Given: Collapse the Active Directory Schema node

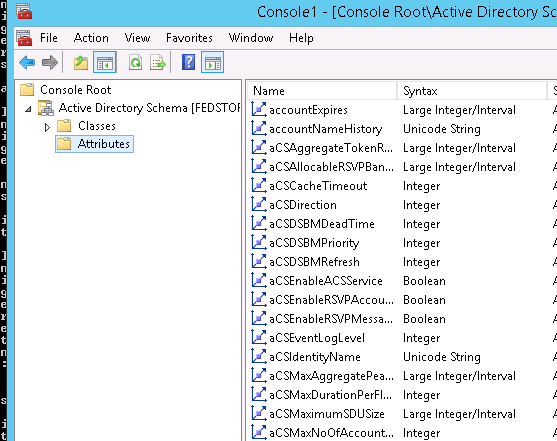Looking at the screenshot, I should (28, 109).
